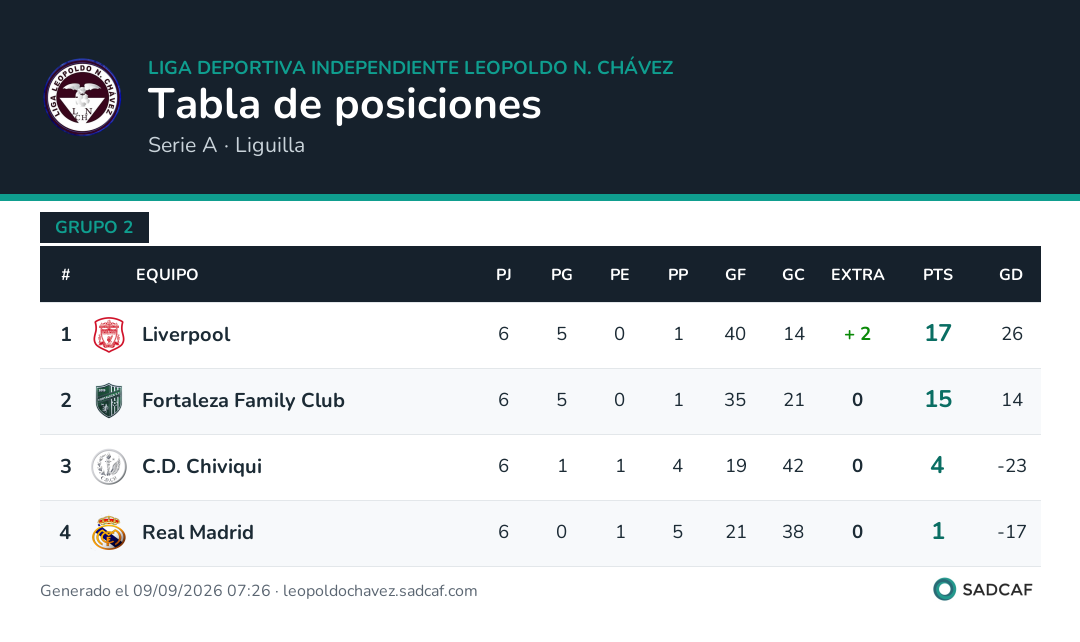Click the Liverpool team crest

tap(109, 335)
